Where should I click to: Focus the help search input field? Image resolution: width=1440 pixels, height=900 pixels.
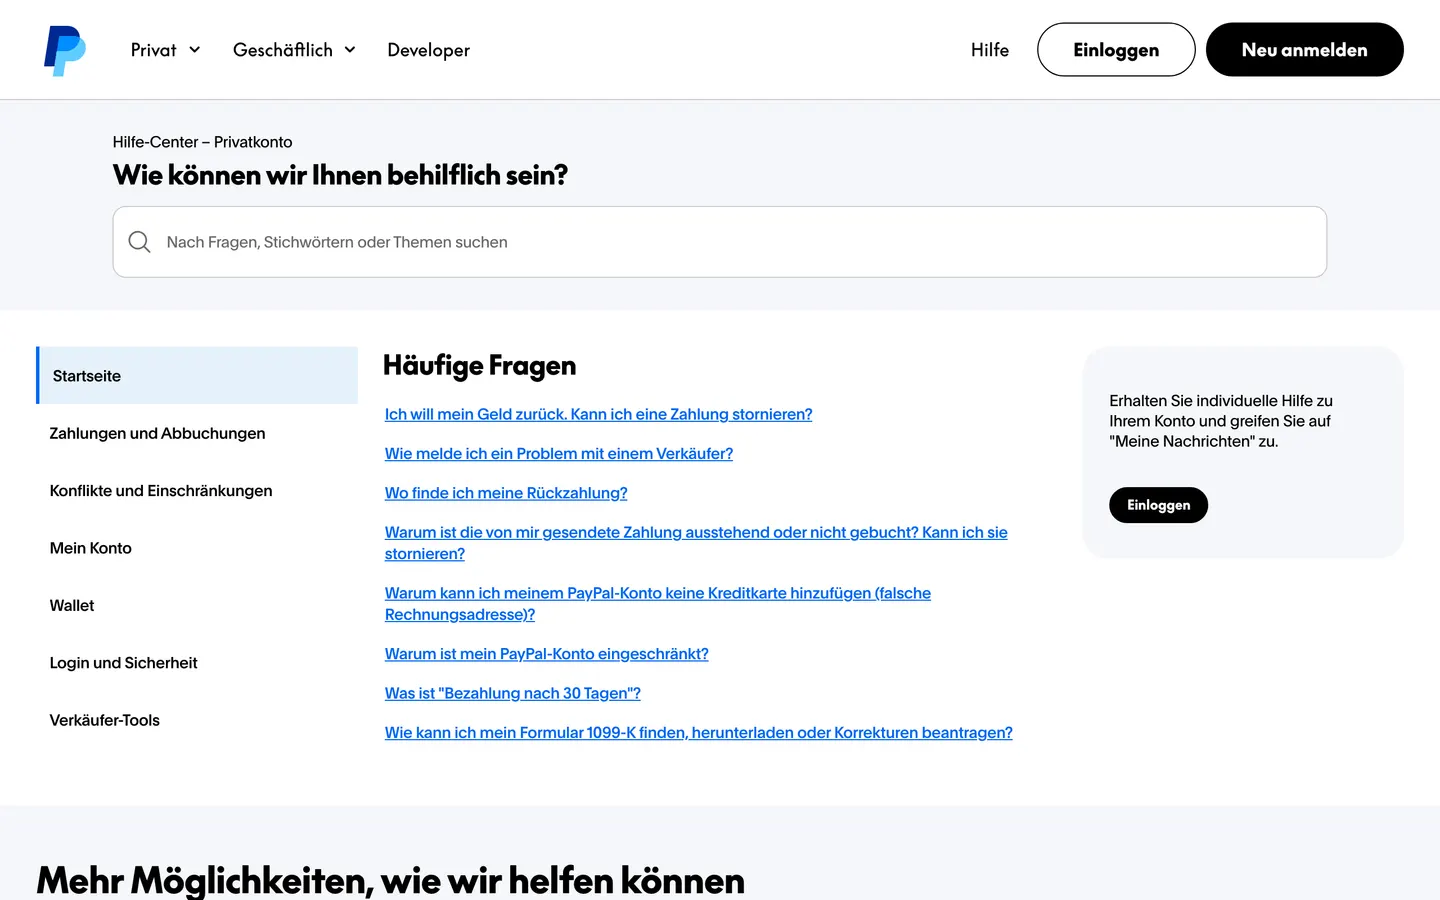720,242
